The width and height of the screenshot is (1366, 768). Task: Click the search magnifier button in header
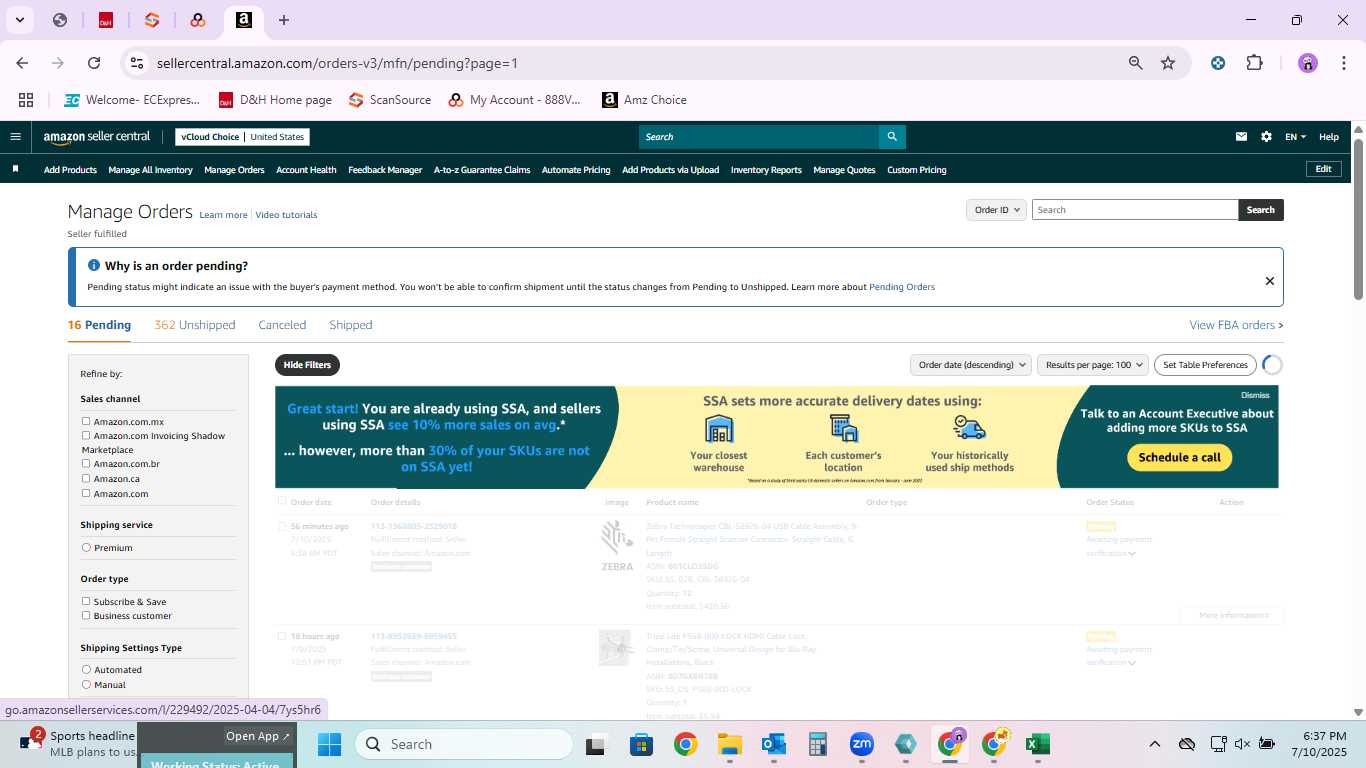[x=892, y=137]
